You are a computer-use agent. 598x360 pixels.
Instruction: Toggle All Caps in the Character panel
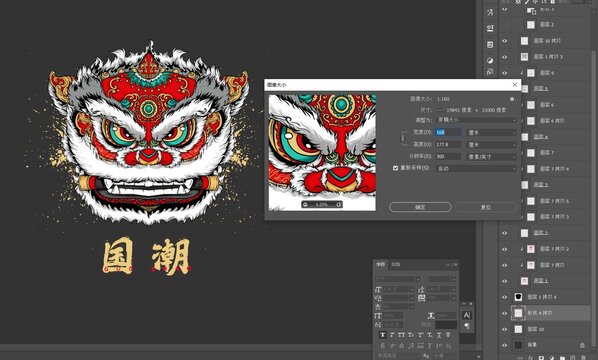401,335
